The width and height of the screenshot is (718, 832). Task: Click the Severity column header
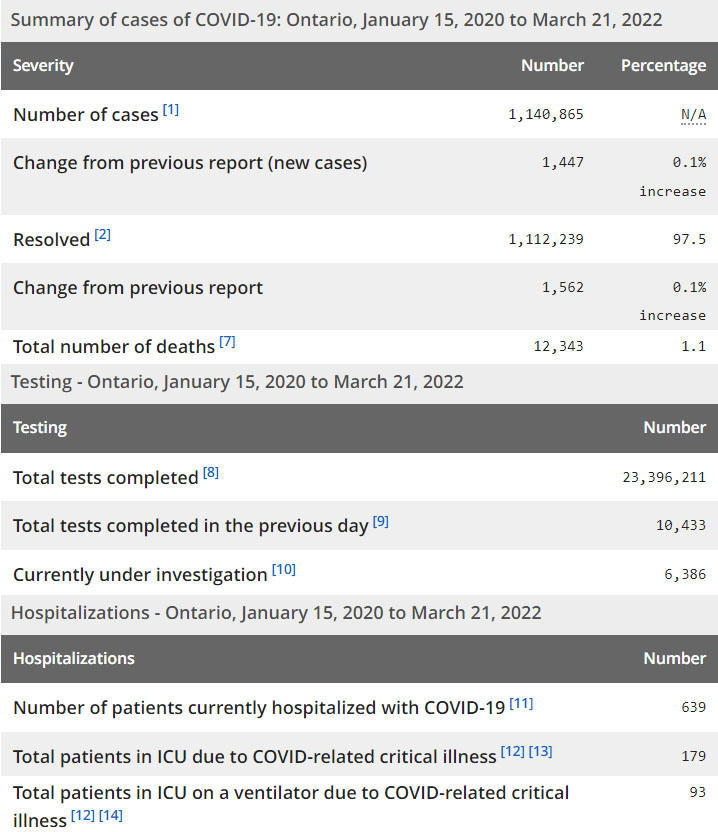coord(43,66)
